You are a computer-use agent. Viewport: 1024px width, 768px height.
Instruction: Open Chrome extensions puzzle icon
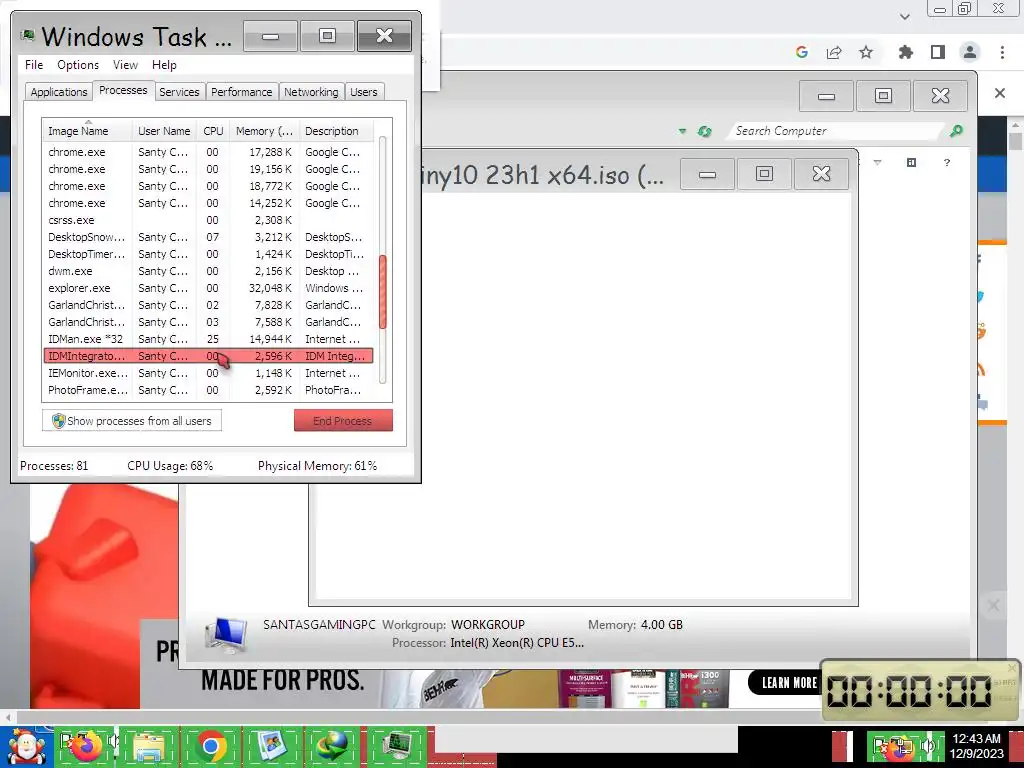point(906,52)
